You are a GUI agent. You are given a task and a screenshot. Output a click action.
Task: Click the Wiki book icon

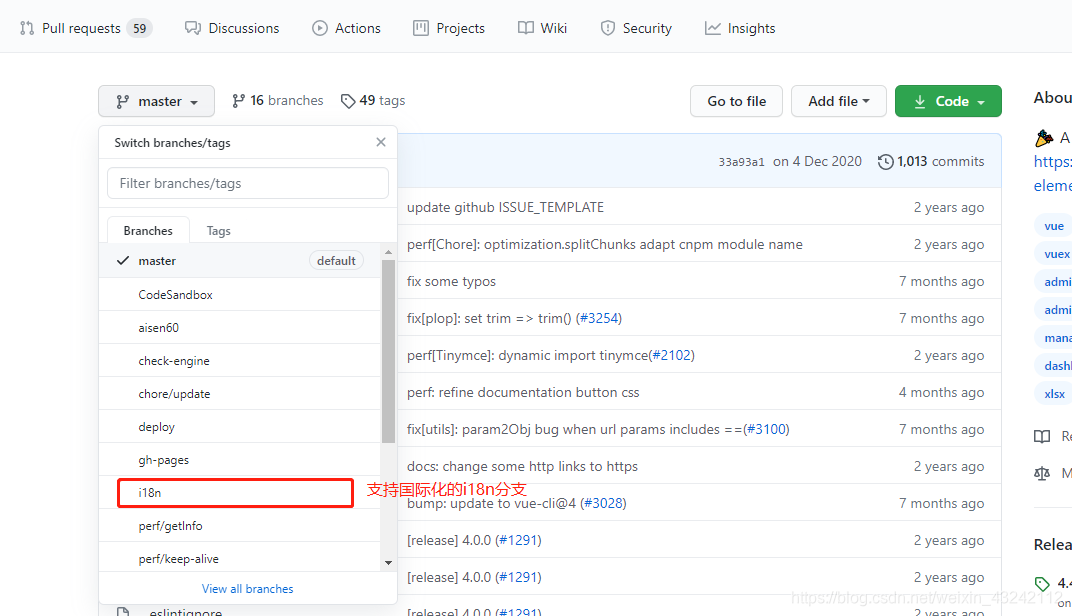coord(526,28)
